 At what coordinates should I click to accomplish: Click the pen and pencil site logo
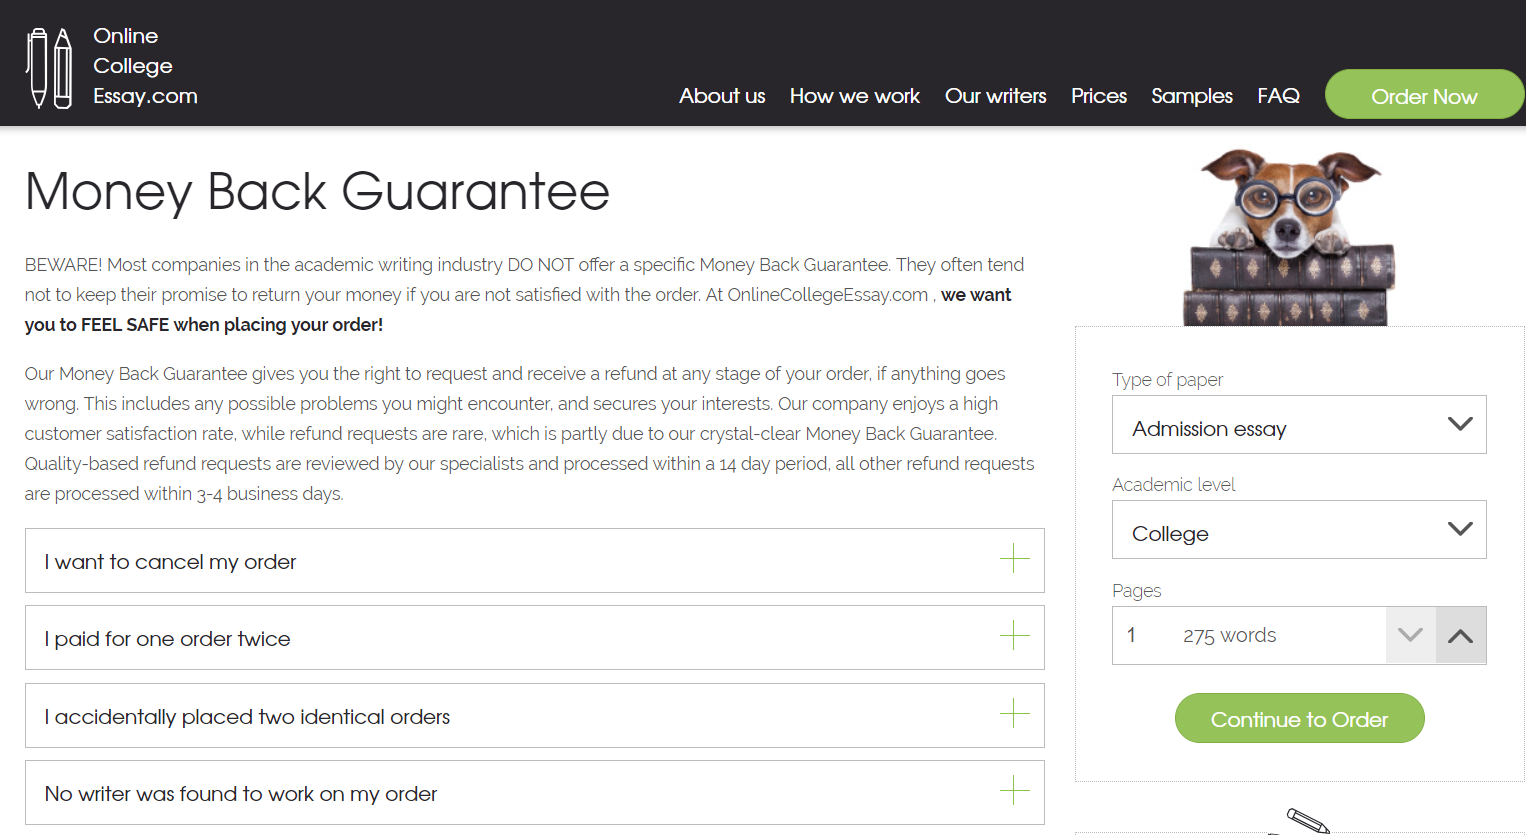tap(49, 68)
